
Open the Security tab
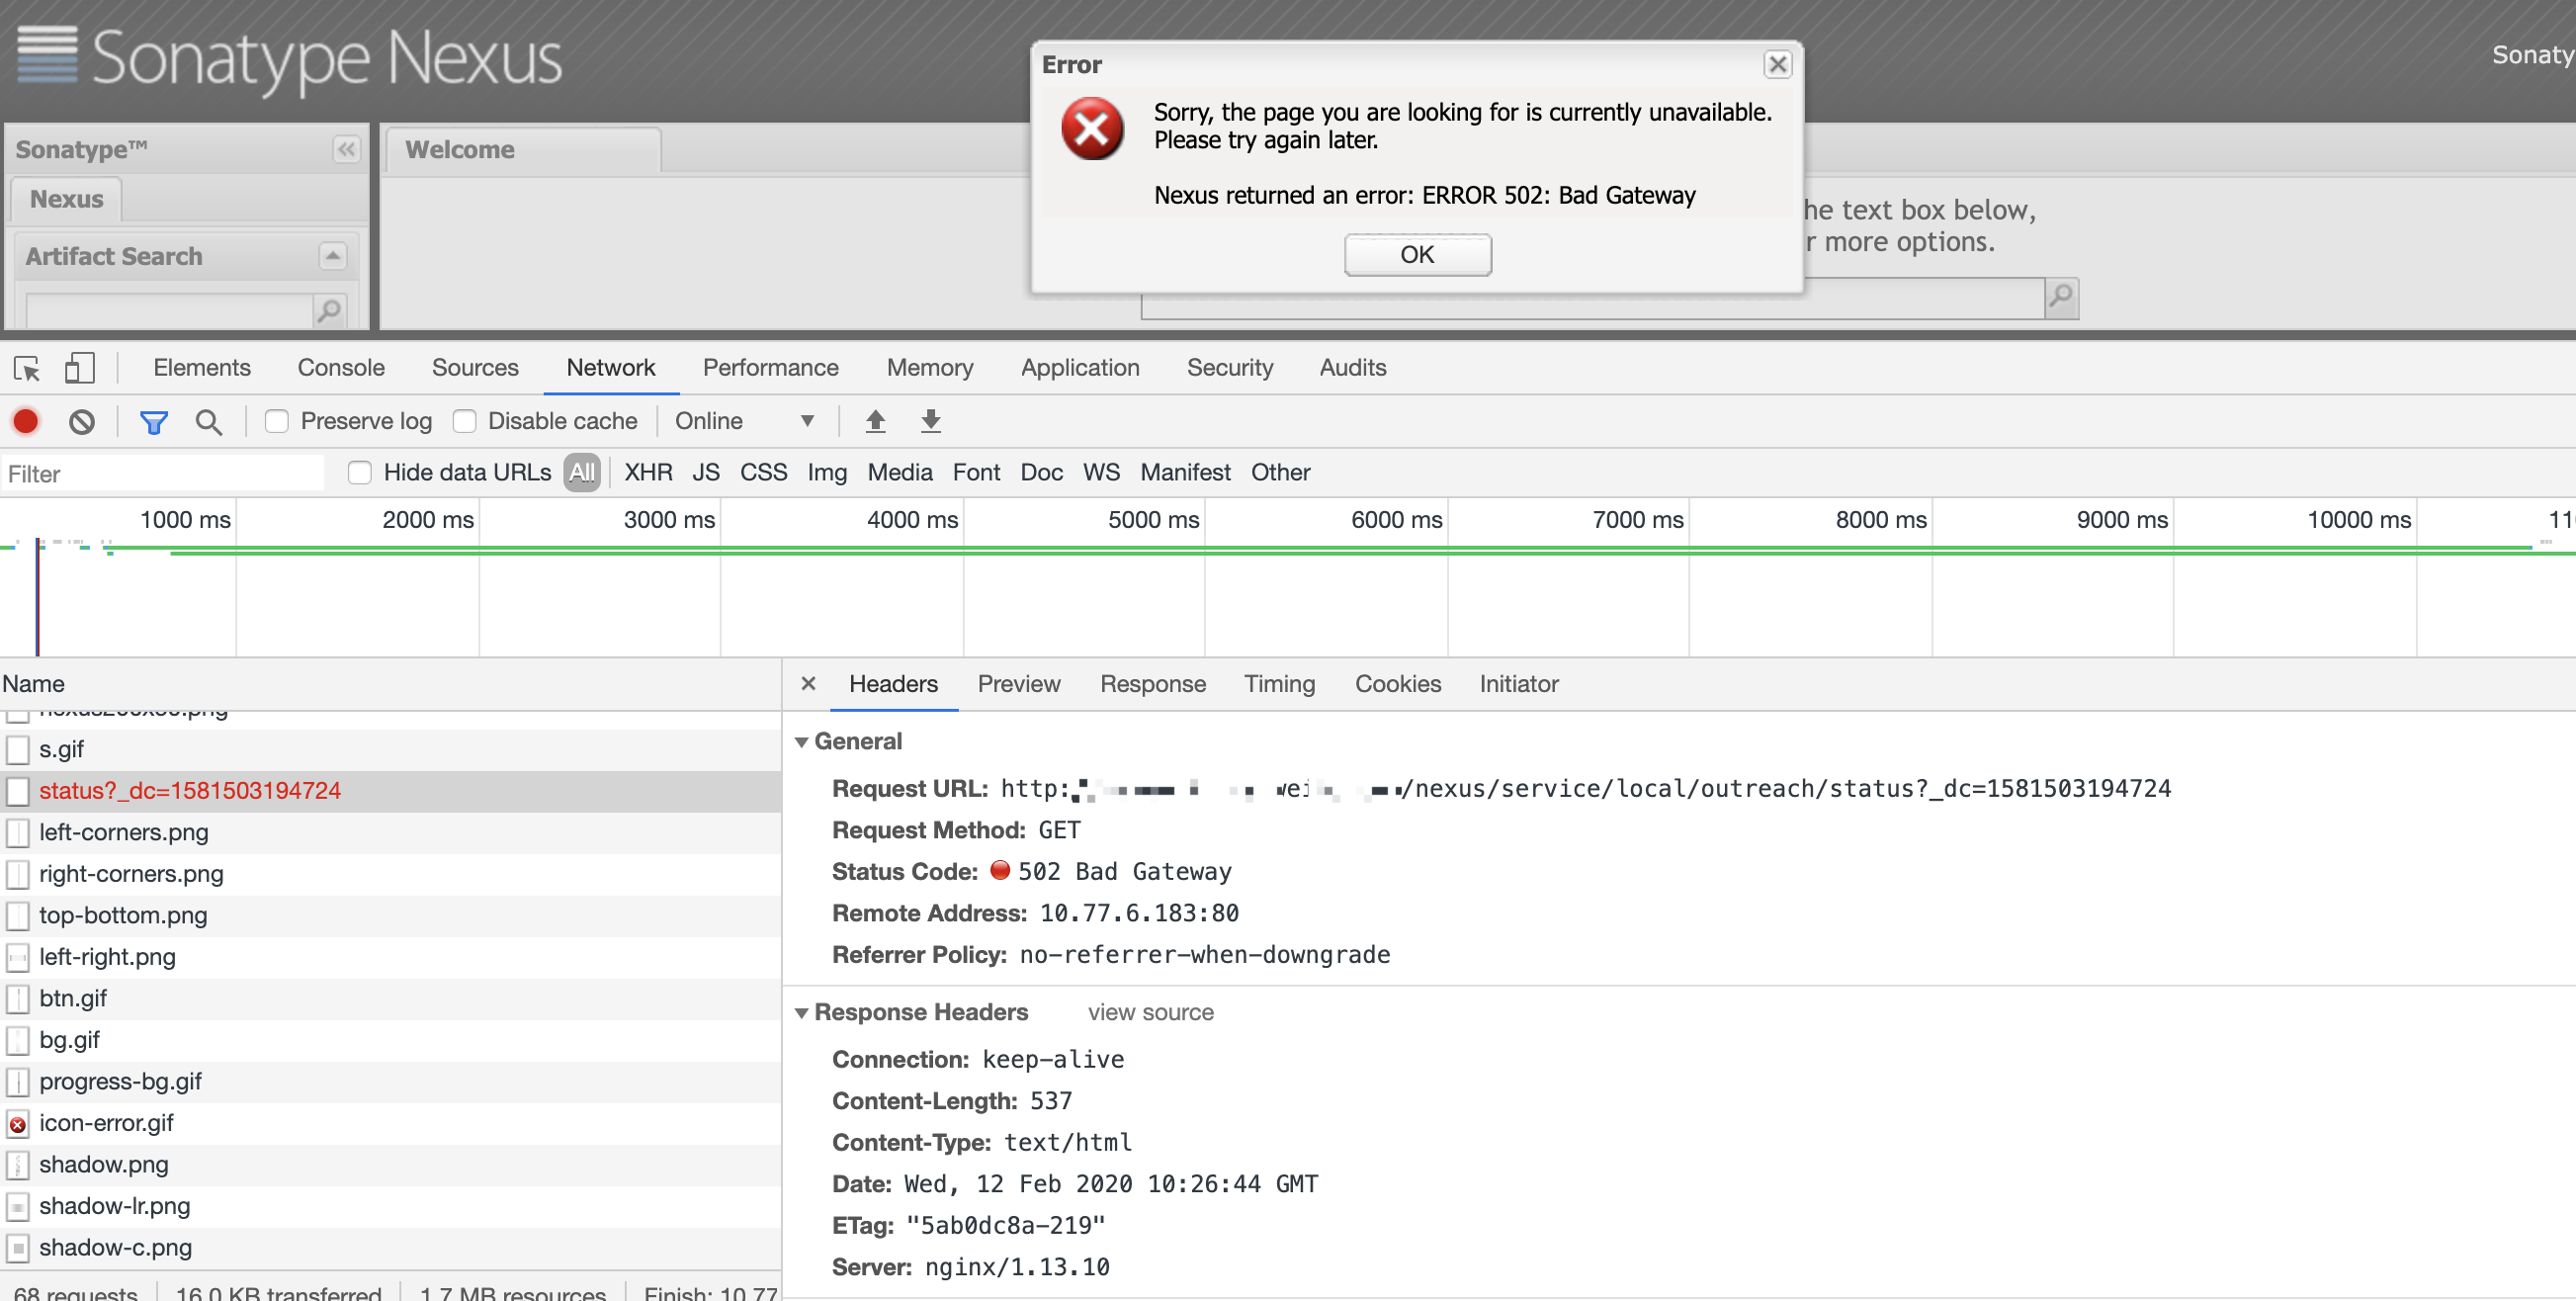(1229, 367)
